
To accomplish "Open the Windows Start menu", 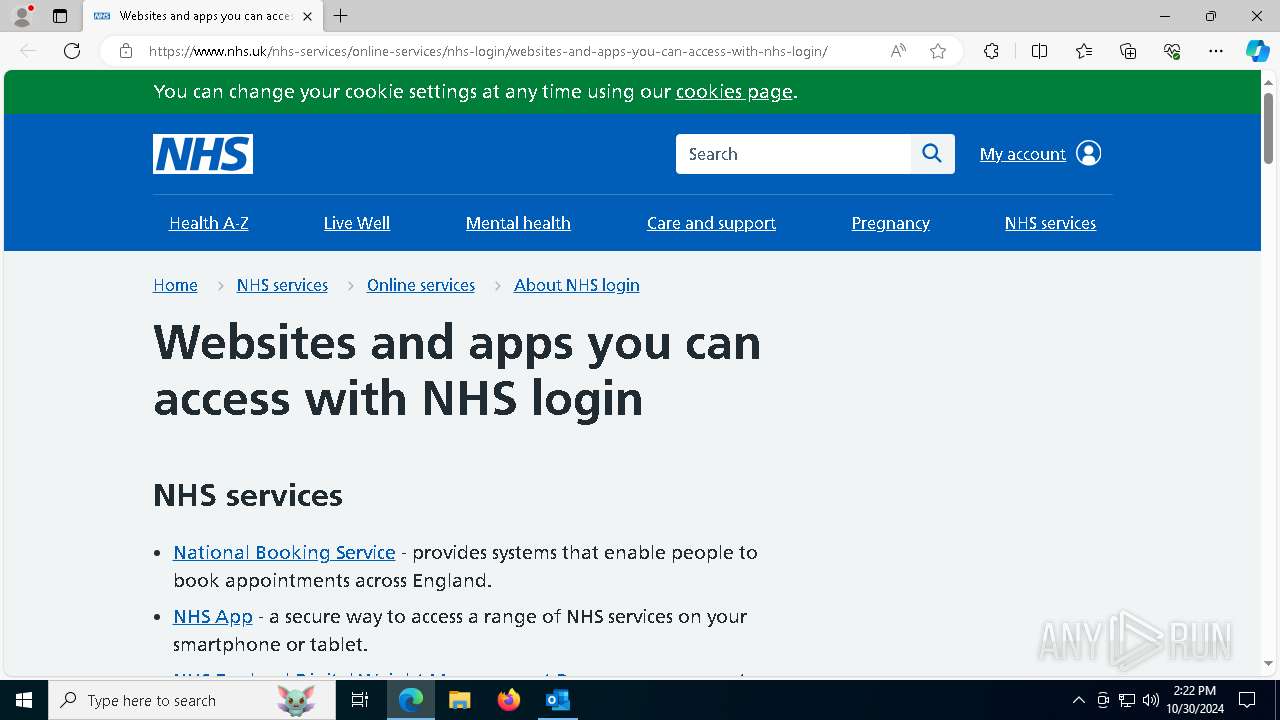I will 24,700.
